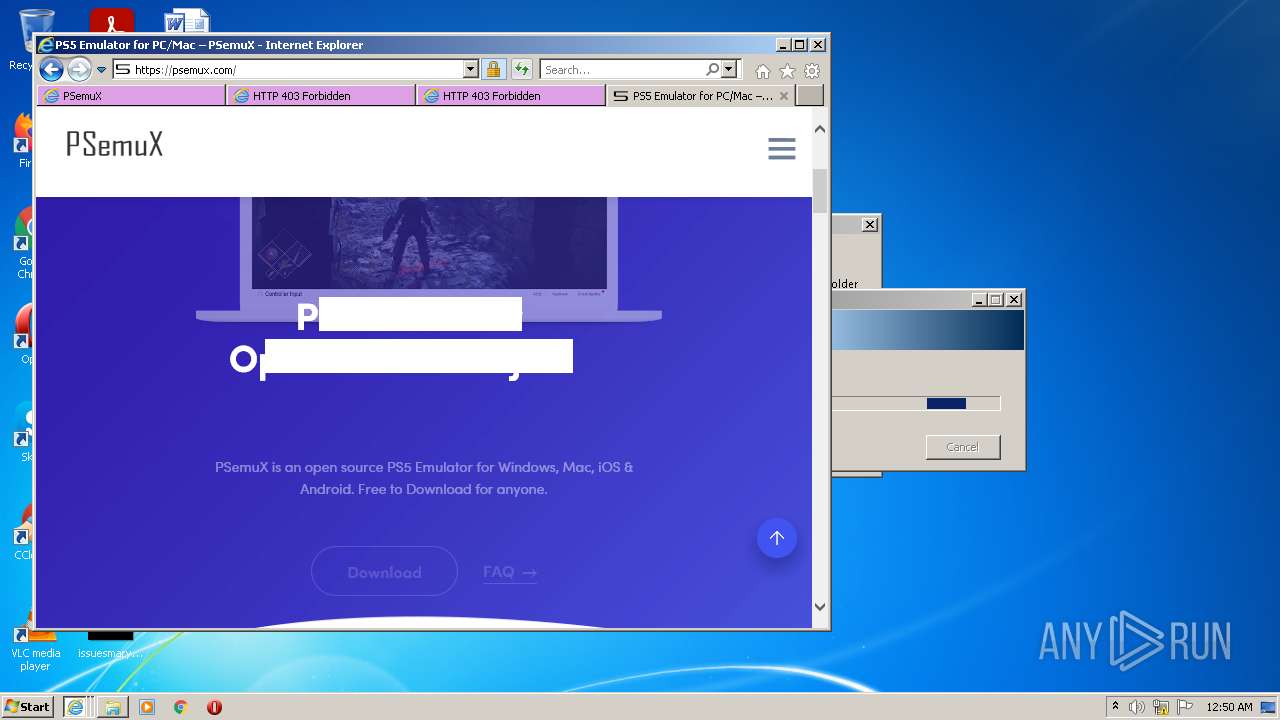
Task: Switch to the first HTTP 403 Forbidden tab
Action: click(321, 96)
